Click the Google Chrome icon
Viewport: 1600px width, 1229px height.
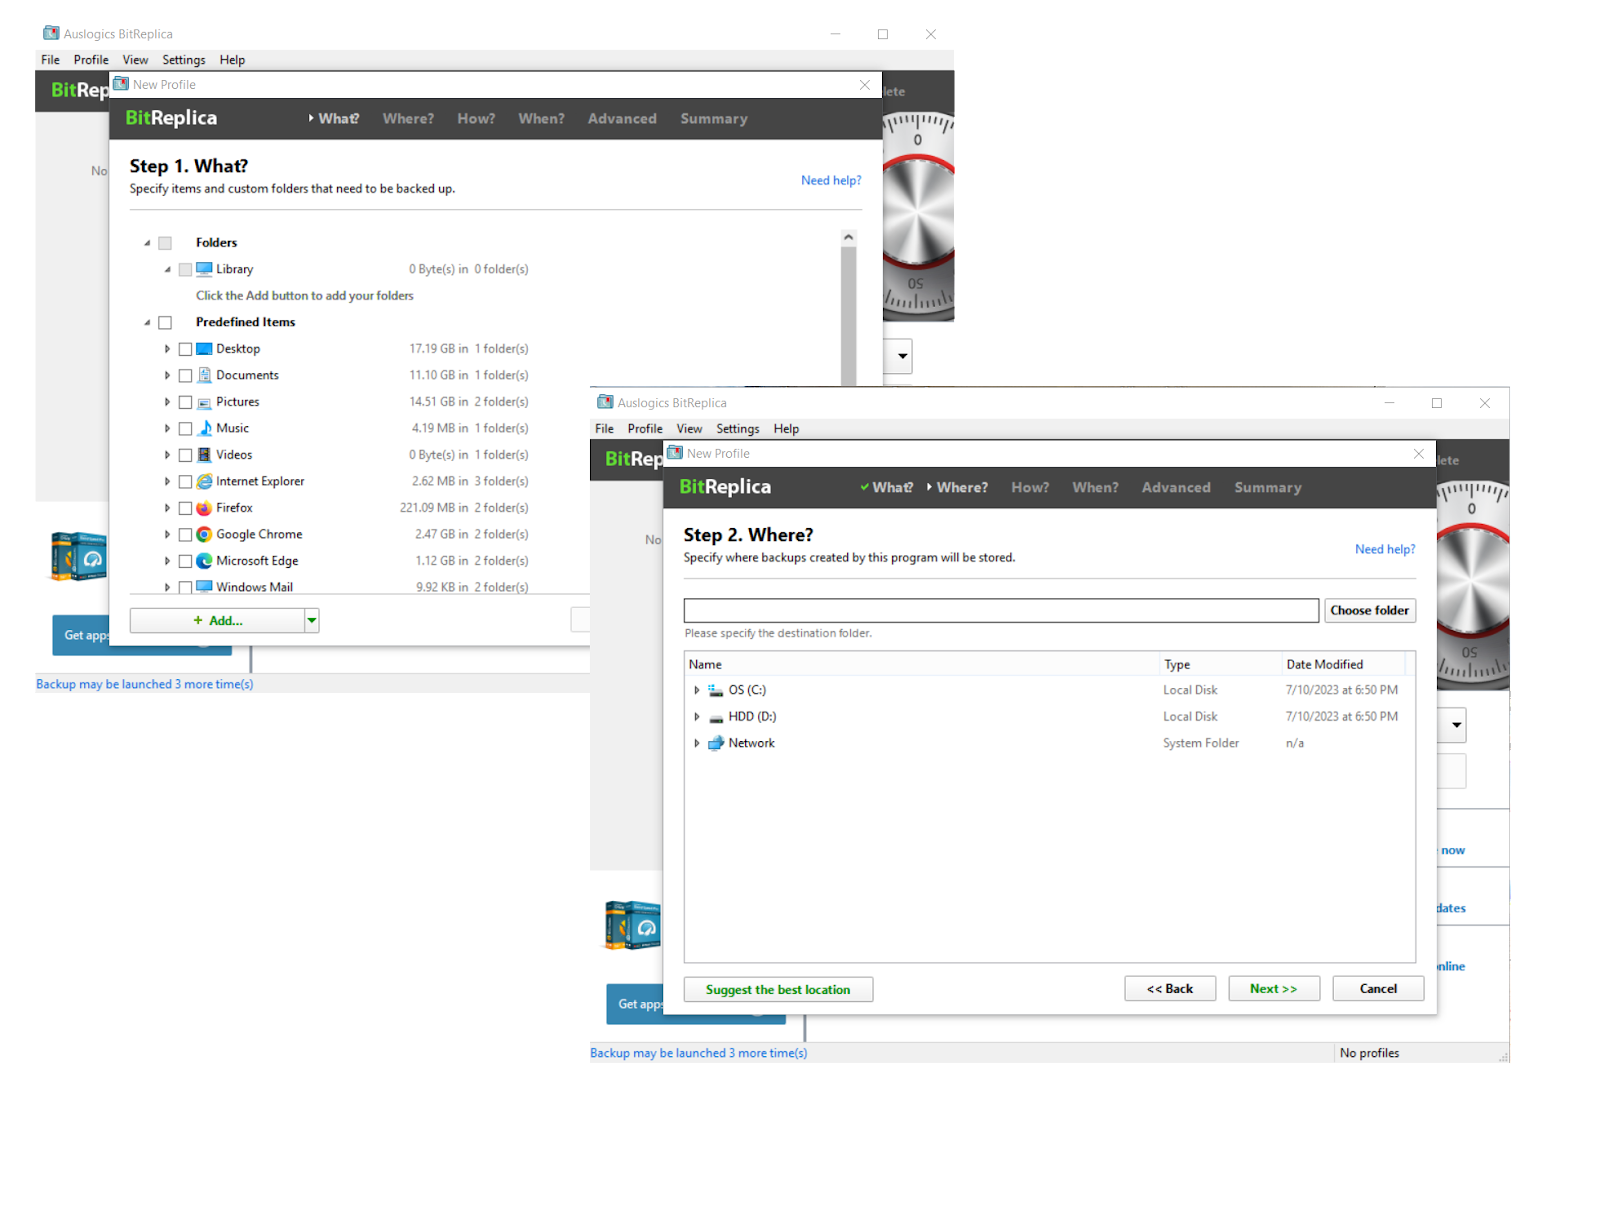[x=204, y=534]
